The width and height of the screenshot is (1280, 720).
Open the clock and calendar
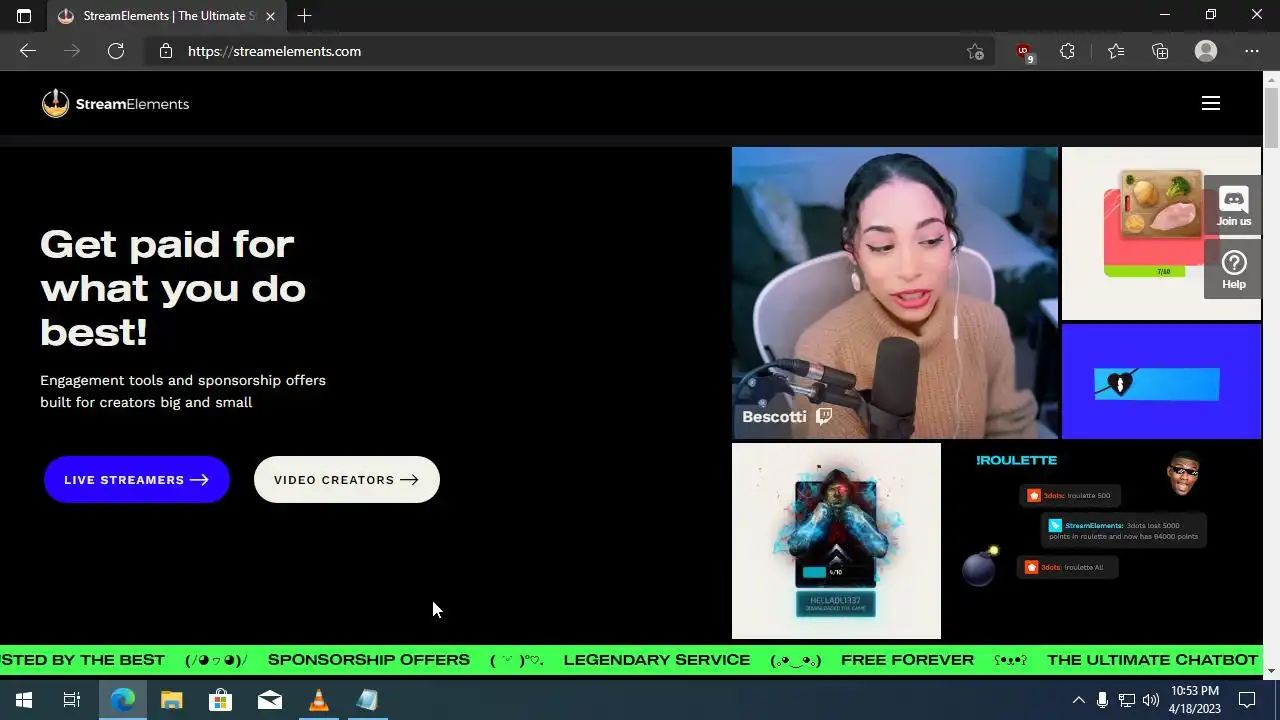(x=1195, y=700)
